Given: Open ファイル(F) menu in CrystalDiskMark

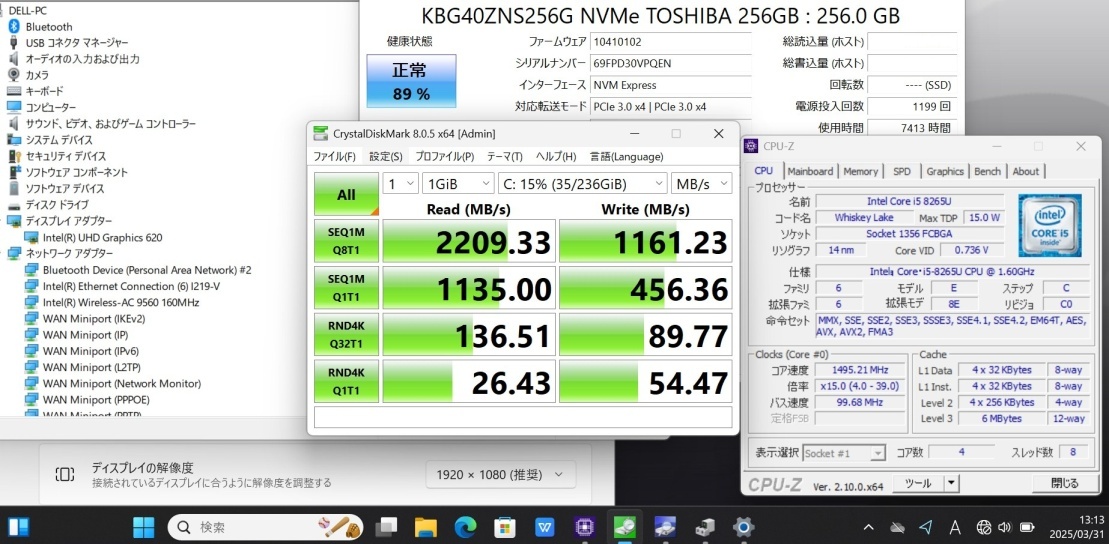Looking at the screenshot, I should point(335,156).
